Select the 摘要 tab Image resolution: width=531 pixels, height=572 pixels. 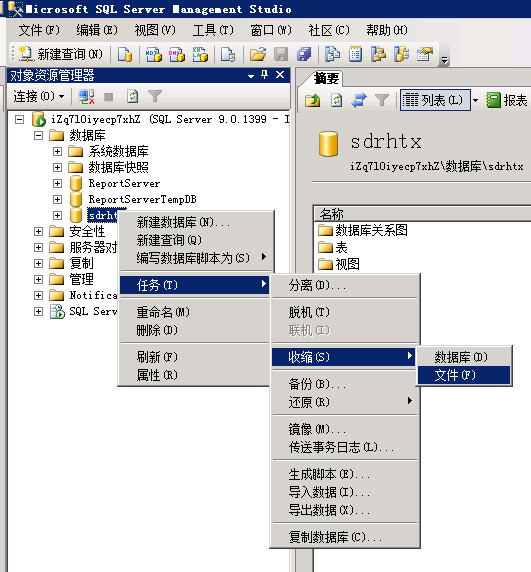coord(326,78)
